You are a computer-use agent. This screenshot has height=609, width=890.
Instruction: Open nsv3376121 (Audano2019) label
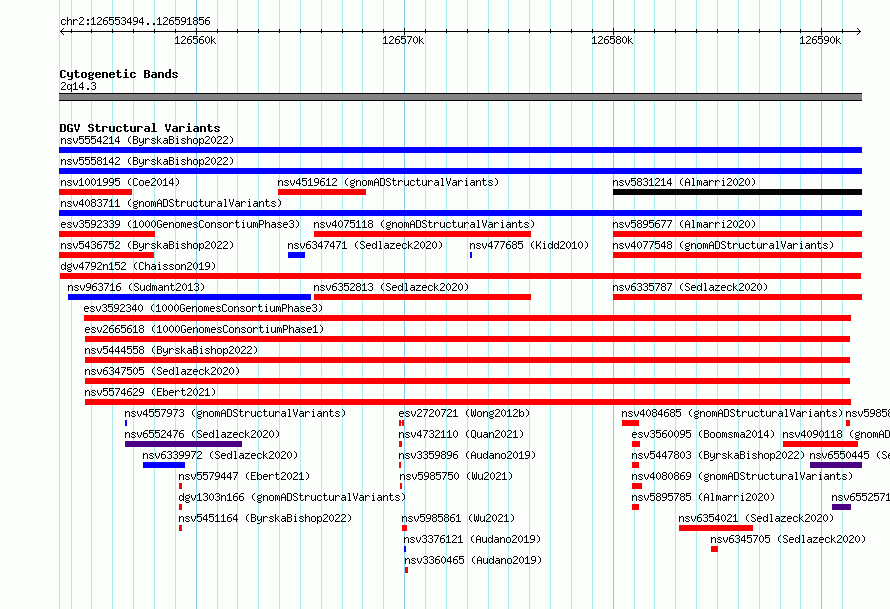tap(472, 539)
